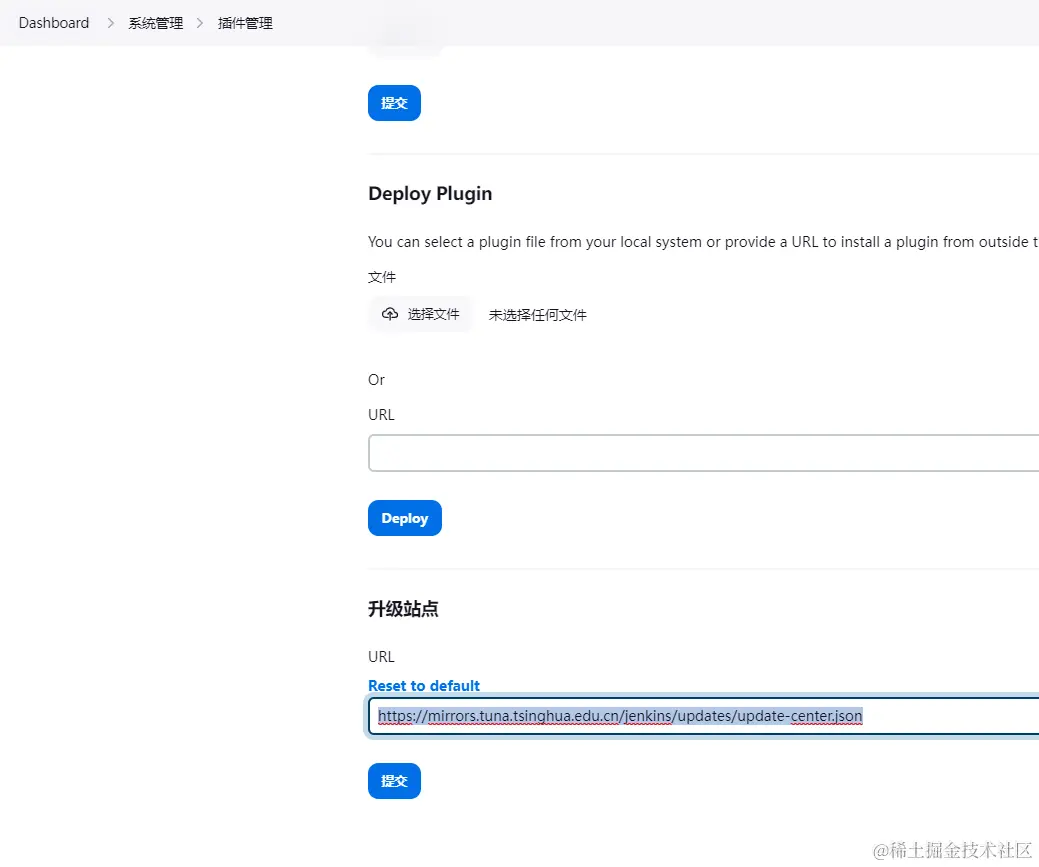Viewport: 1039px width, 867px height.
Task: Click the 未选择任何文件 text
Action: click(537, 315)
